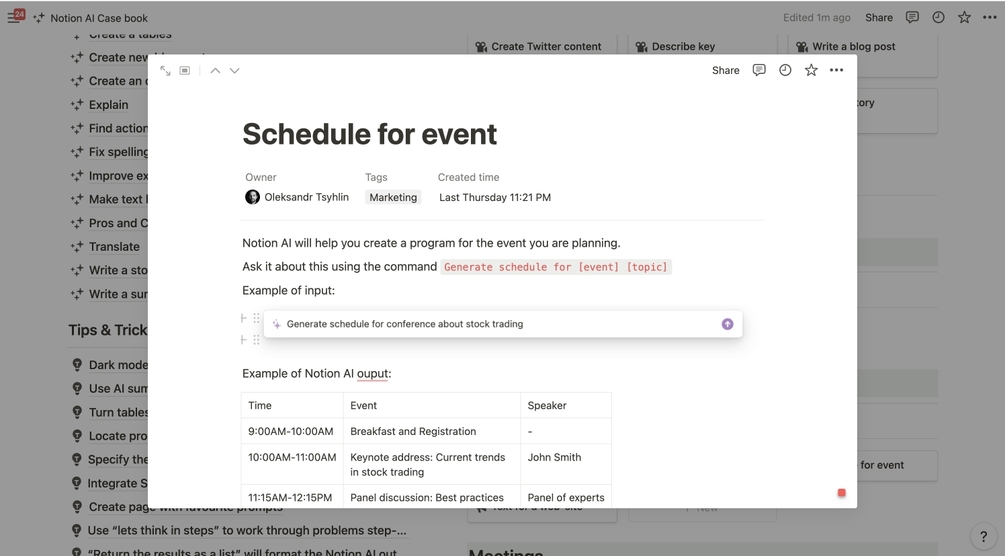Click sparkle icon beside Translate

click(x=77, y=246)
